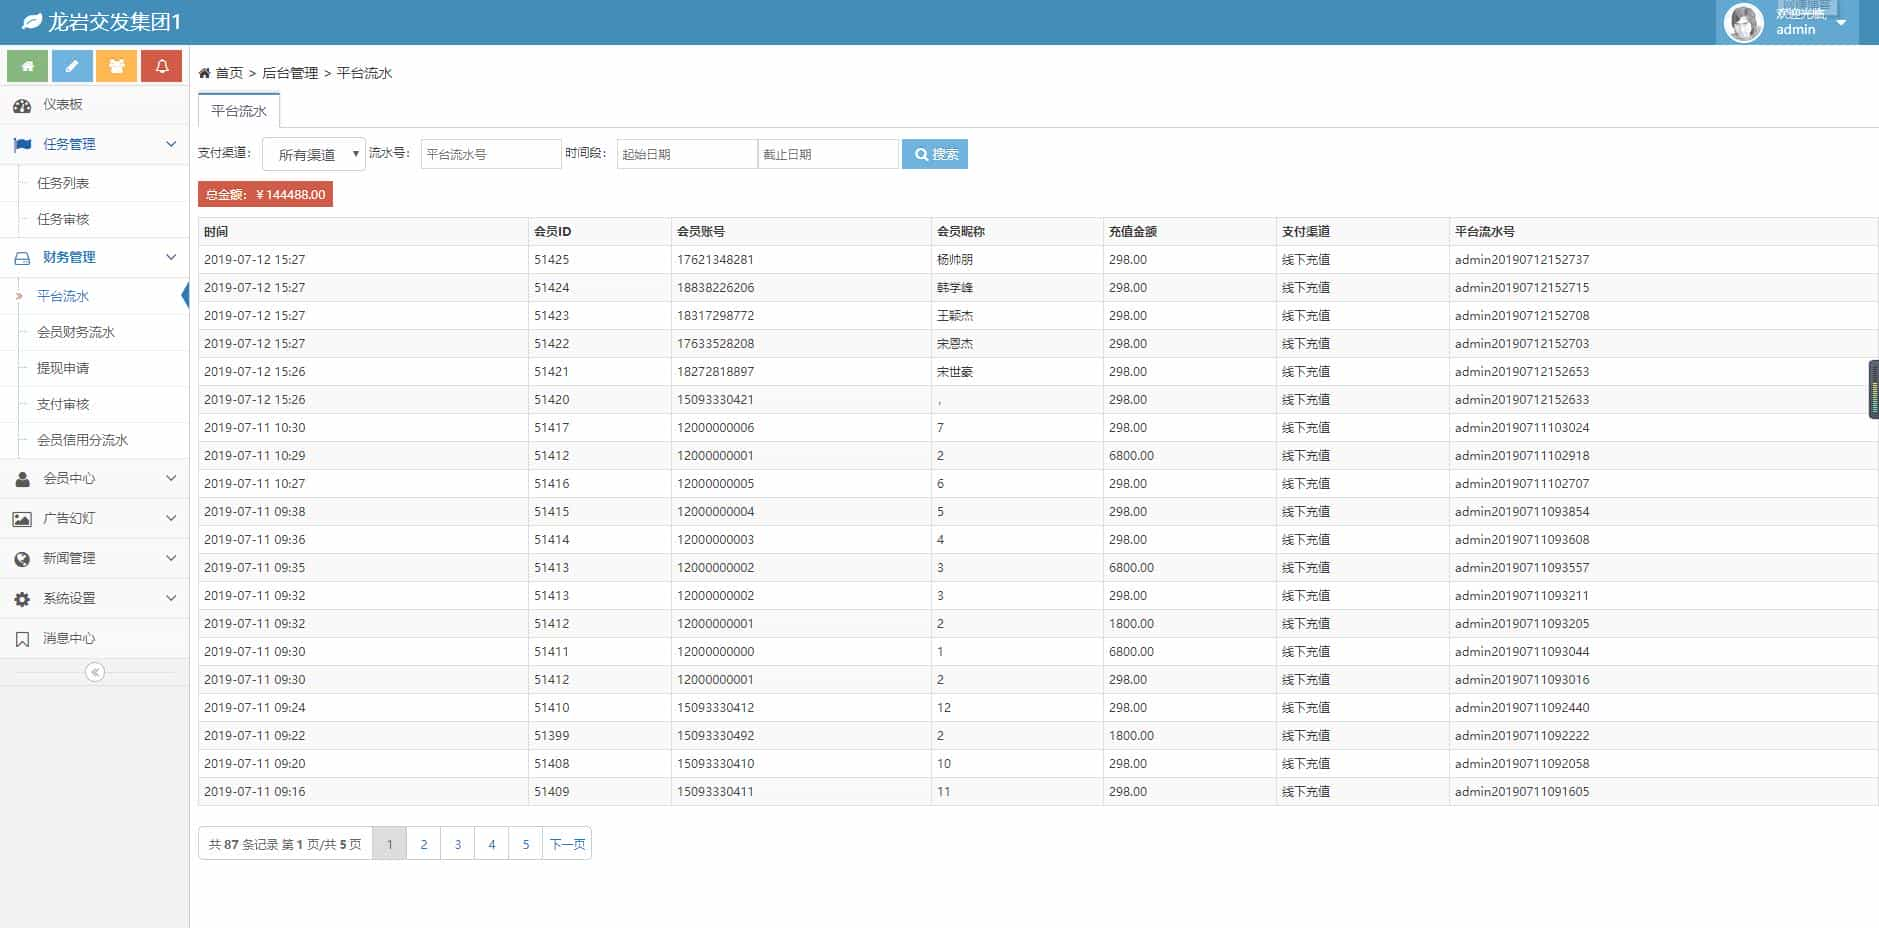Open the 所有渠道 payment channel dropdown

coord(314,154)
